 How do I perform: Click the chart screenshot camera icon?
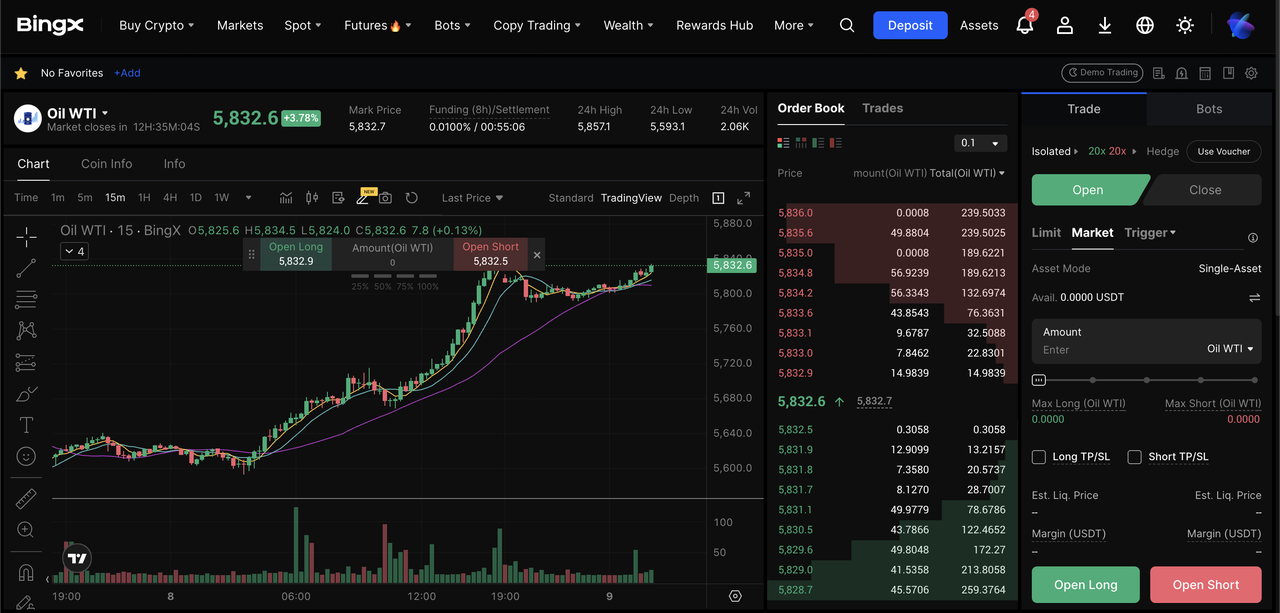pyautogui.click(x=385, y=198)
